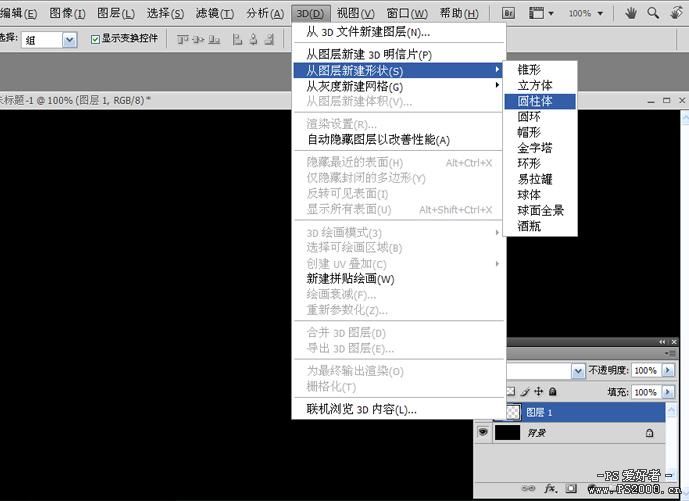Click the align bottom edges icon
The height and width of the screenshot is (501, 689).
(x=214, y=40)
